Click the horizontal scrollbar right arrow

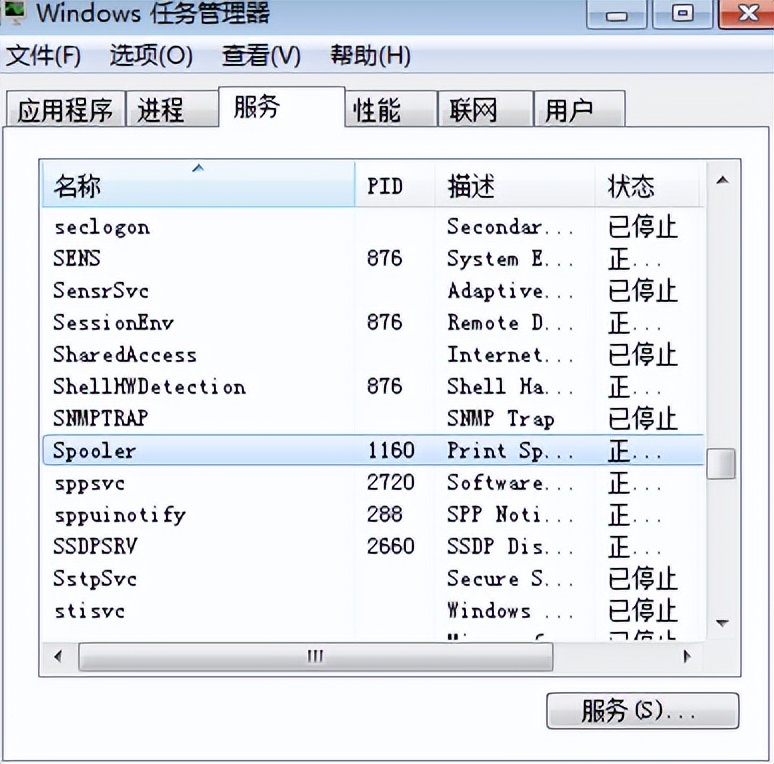pos(687,656)
